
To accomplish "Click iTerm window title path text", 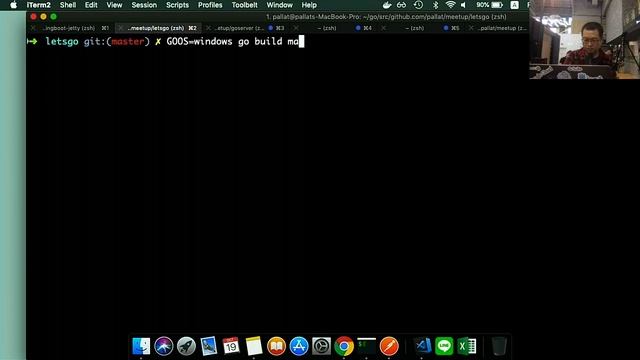I will [386, 17].
